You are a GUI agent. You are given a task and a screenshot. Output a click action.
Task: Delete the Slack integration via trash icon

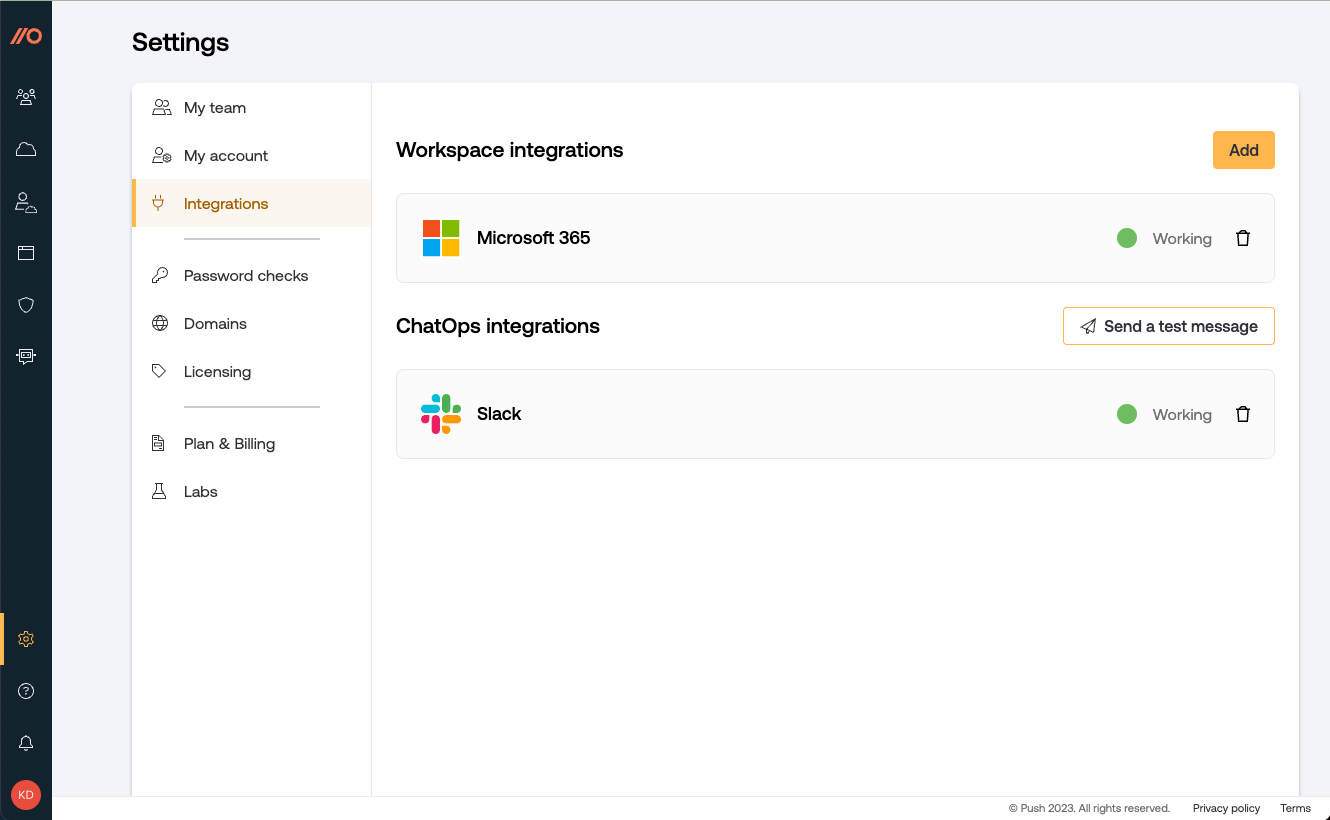point(1243,414)
